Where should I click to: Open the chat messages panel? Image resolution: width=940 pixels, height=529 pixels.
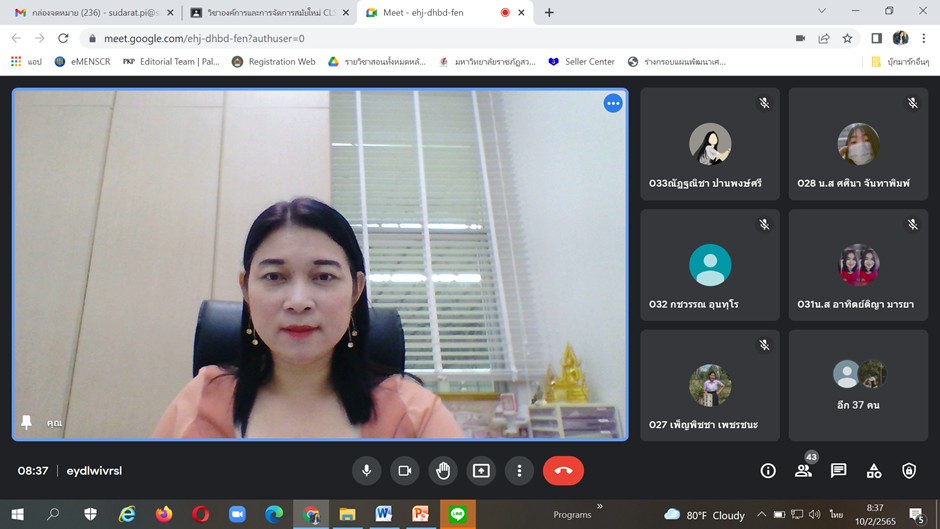pos(838,471)
